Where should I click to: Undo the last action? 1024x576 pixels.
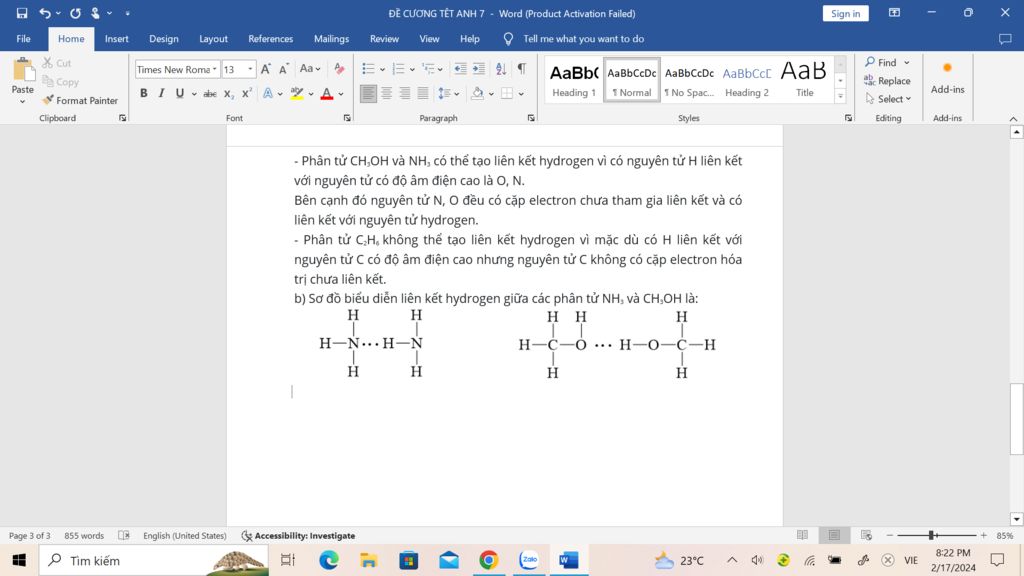pyautogui.click(x=45, y=13)
